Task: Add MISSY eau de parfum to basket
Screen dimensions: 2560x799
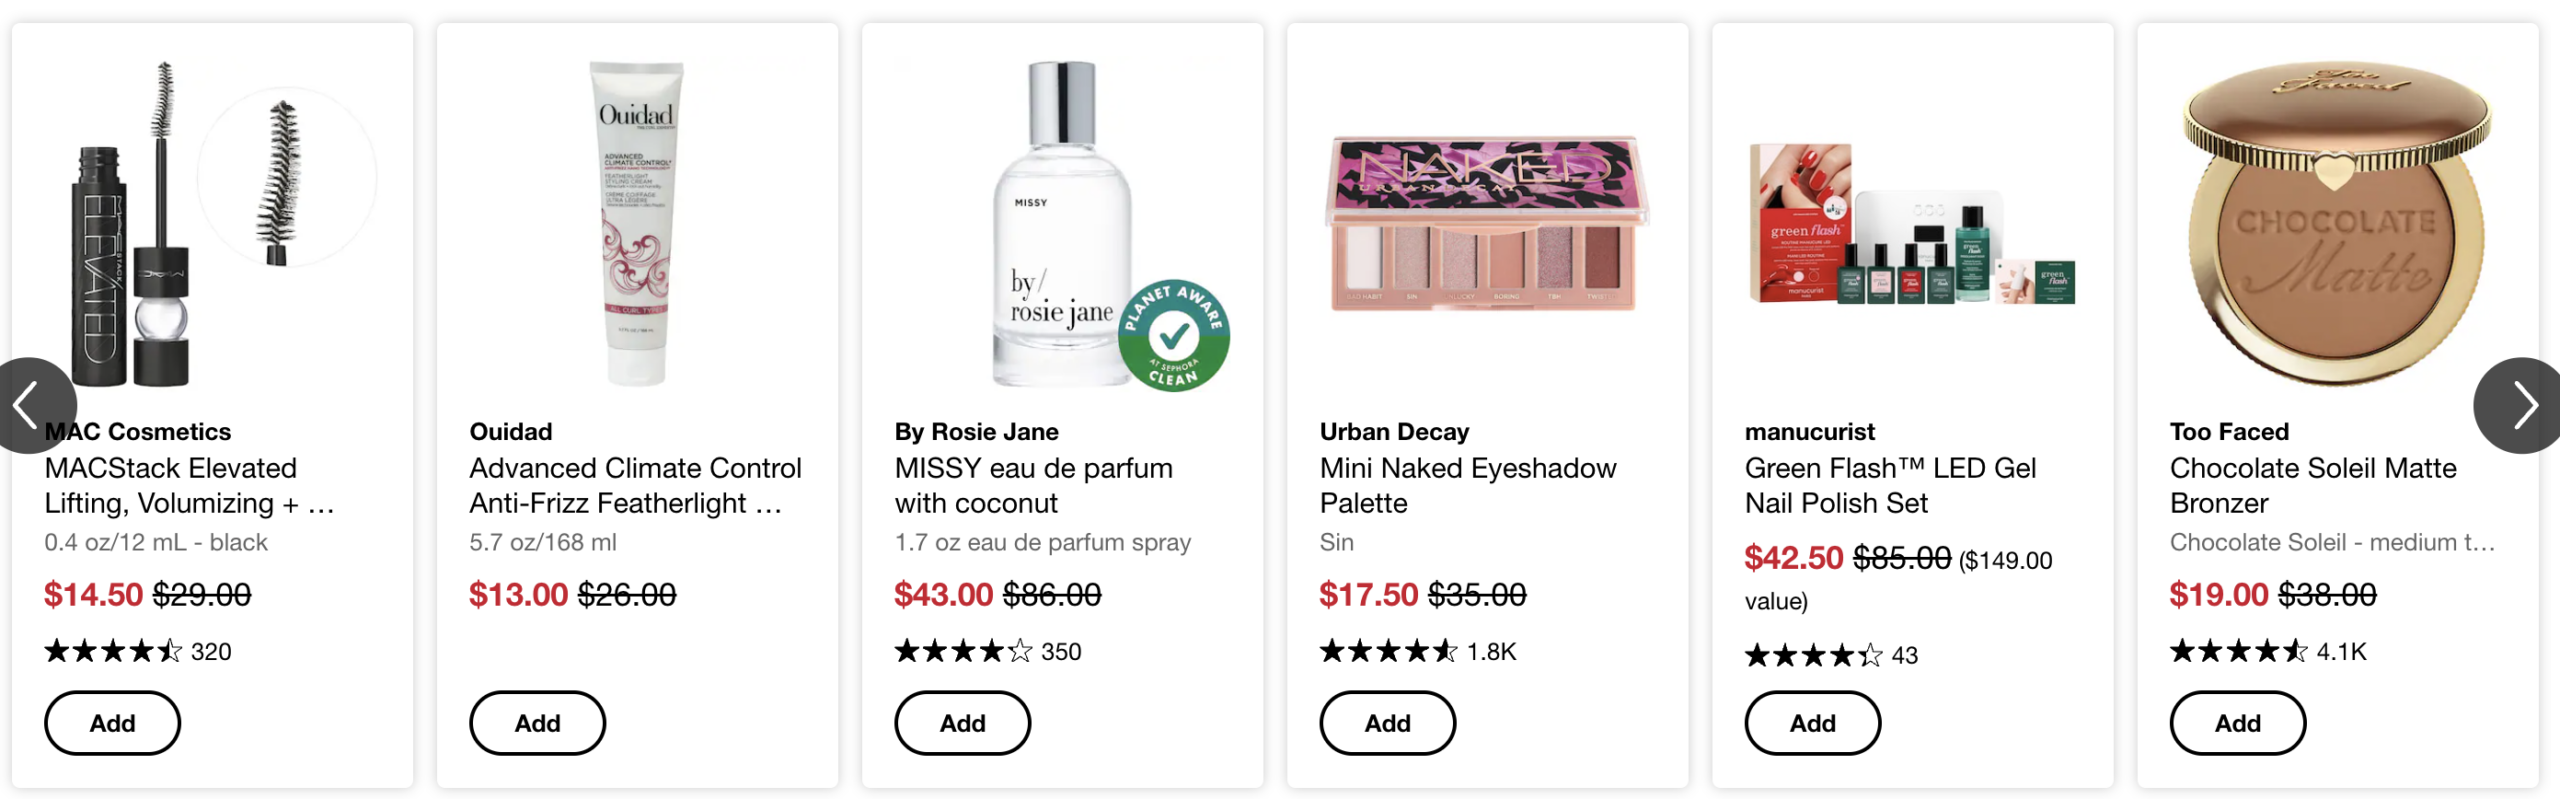Action: [x=962, y=722]
